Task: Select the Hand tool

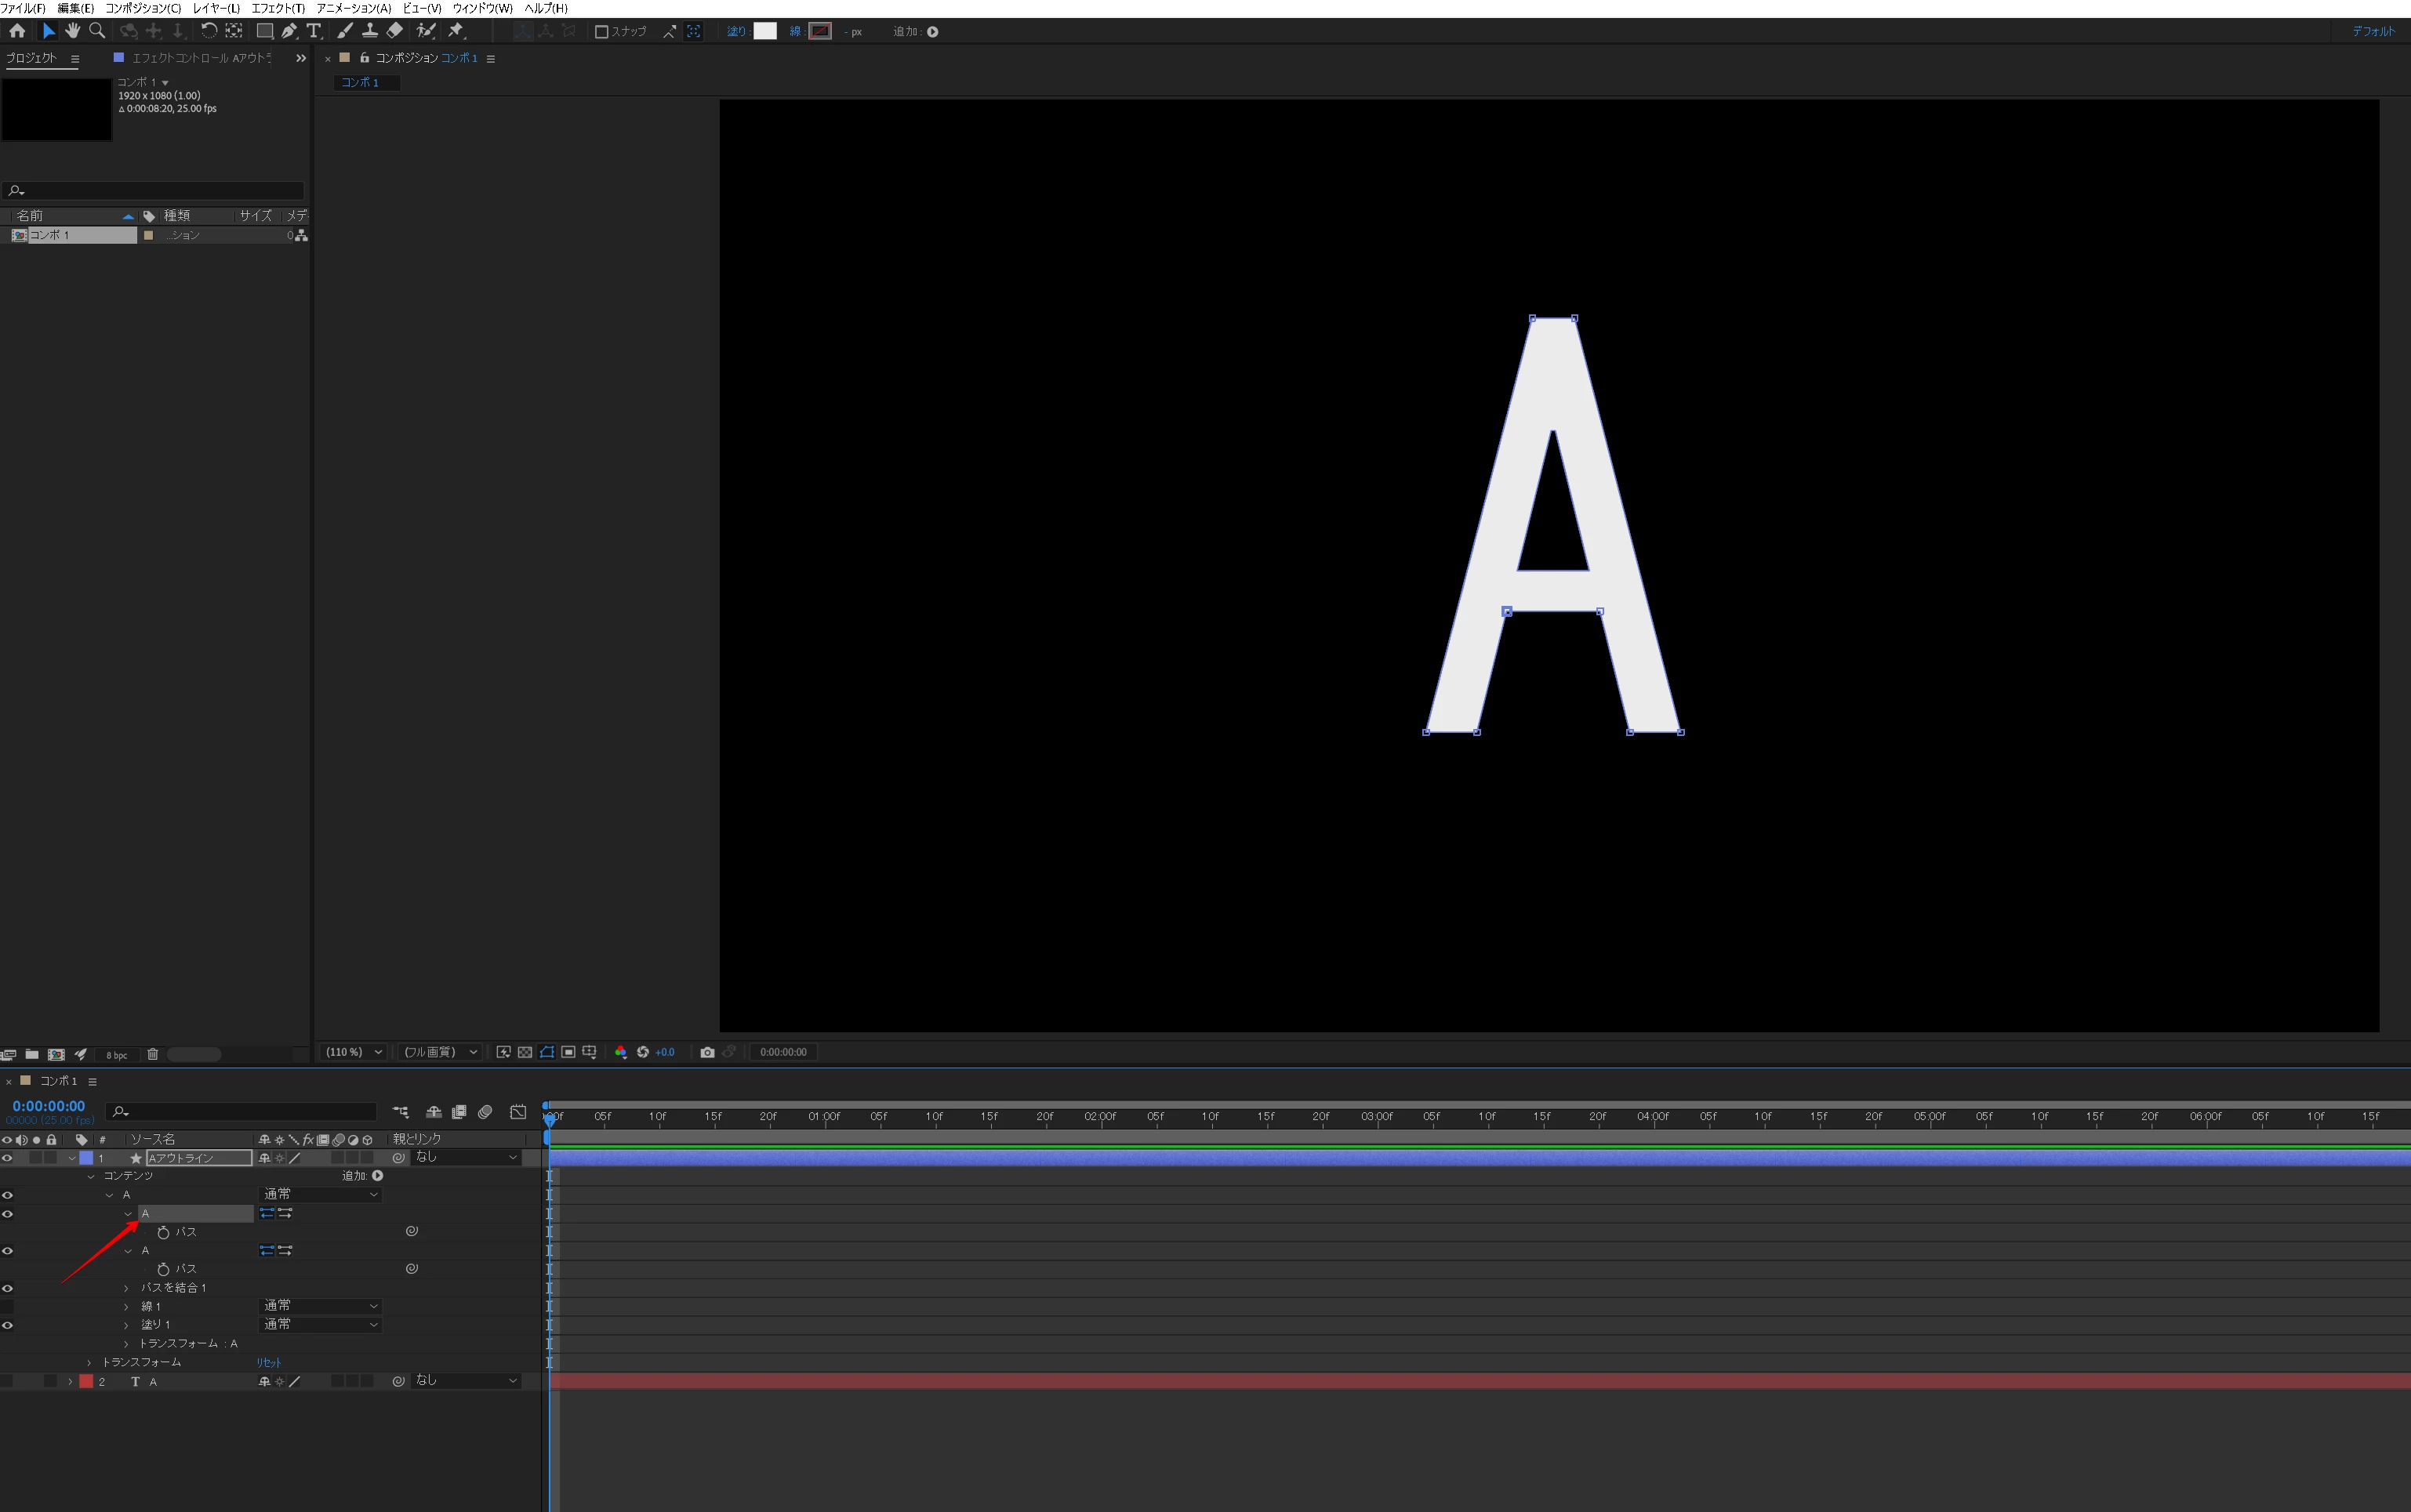Action: tap(72, 31)
